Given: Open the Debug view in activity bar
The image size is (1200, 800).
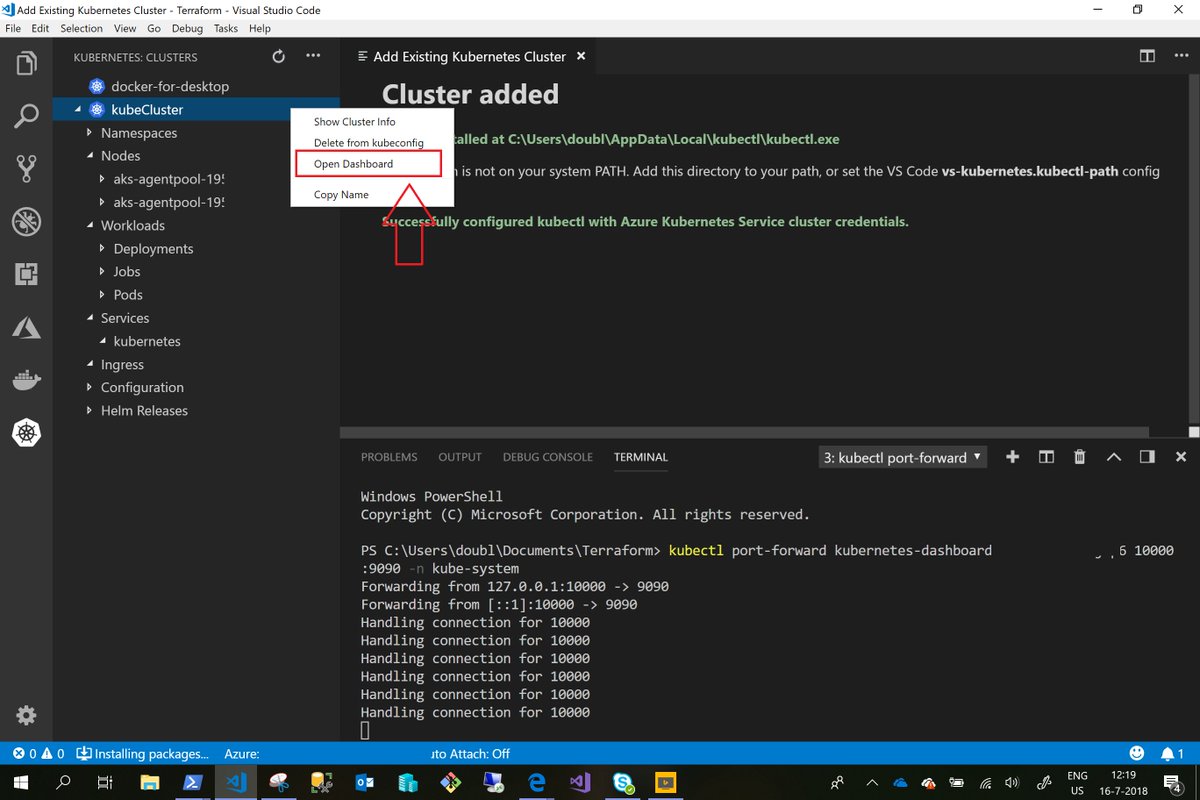Looking at the screenshot, I should tap(26, 221).
